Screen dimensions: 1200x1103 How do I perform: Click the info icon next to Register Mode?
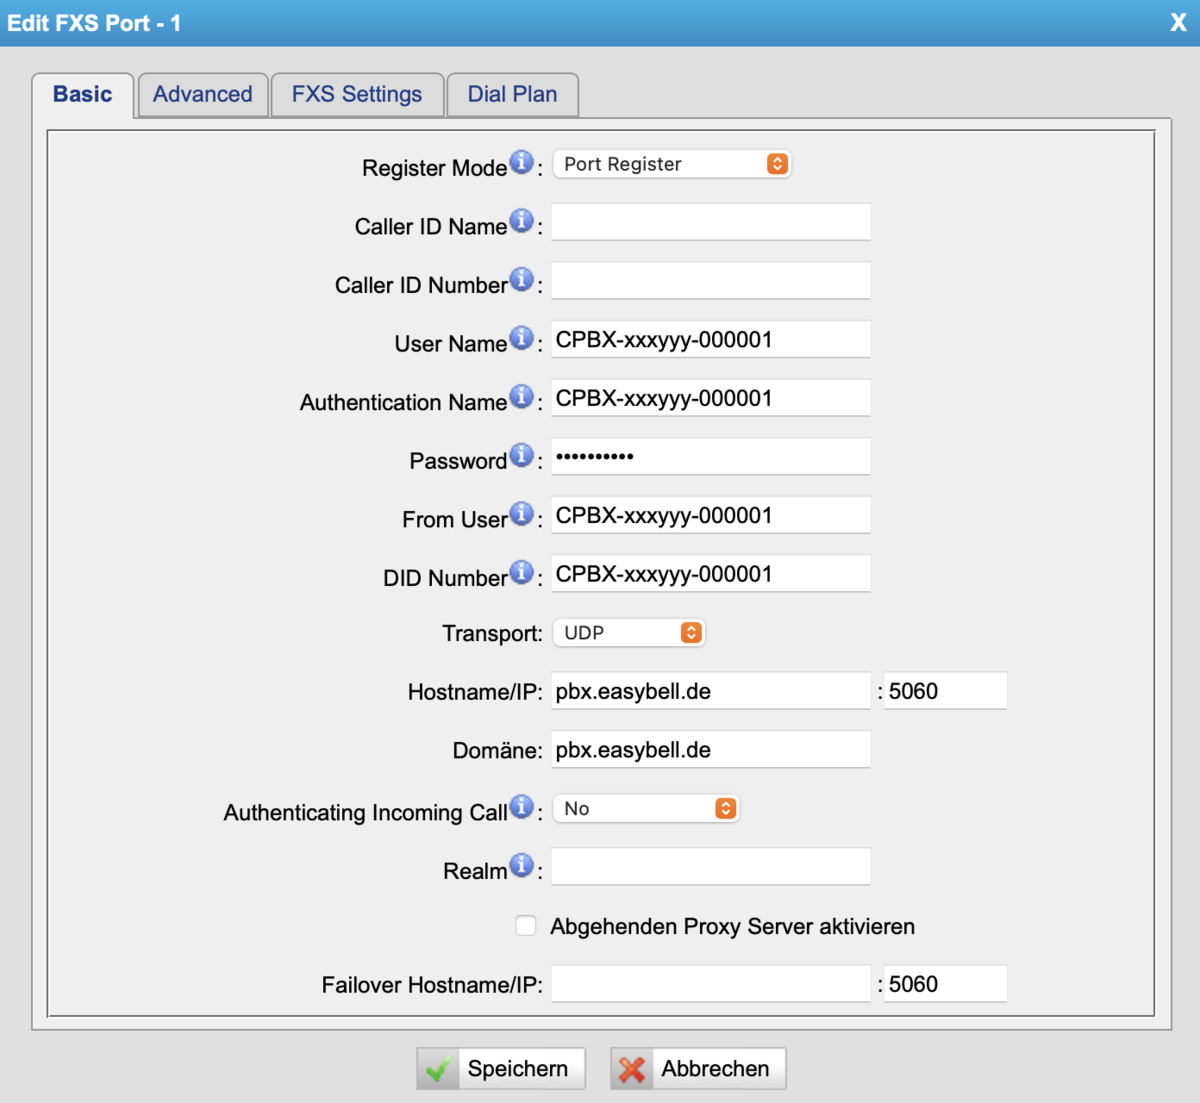click(521, 162)
